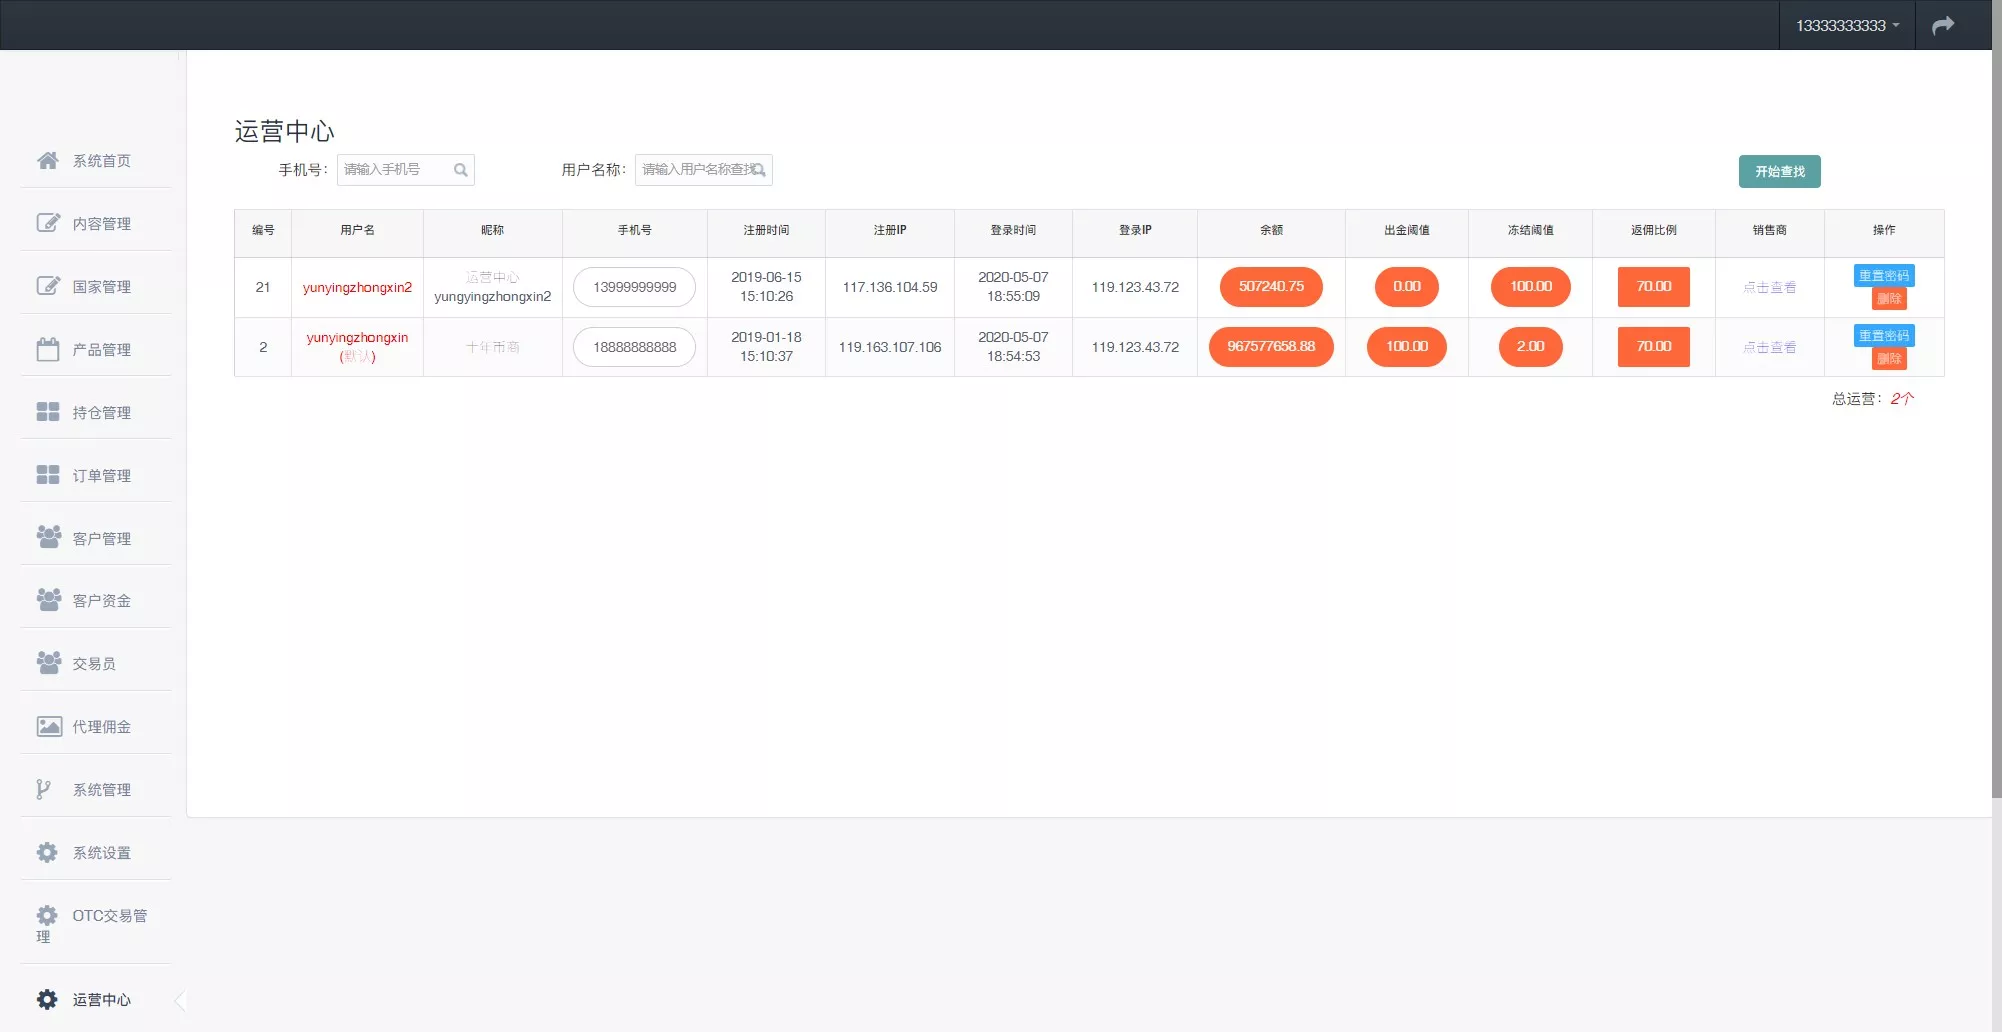2002x1032 pixels.
Task: Click the users icon beside 客户管理
Action: [47, 537]
